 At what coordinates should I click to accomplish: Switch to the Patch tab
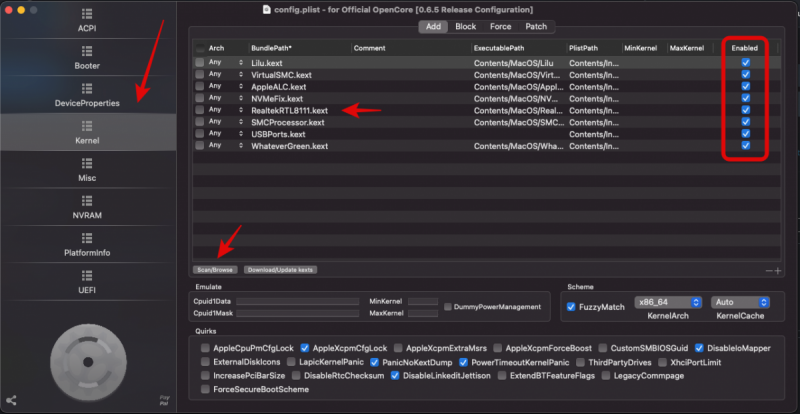click(x=536, y=27)
